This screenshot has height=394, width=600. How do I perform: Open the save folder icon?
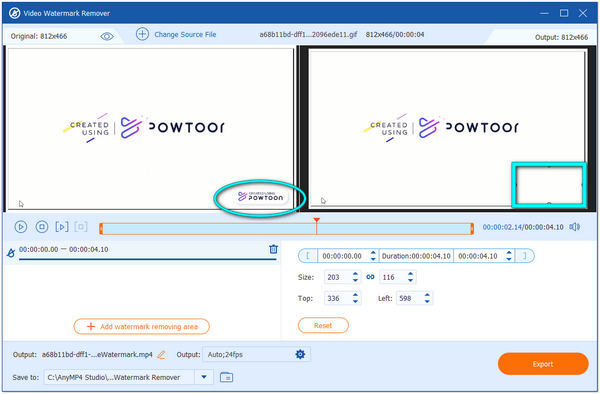pyautogui.click(x=227, y=377)
